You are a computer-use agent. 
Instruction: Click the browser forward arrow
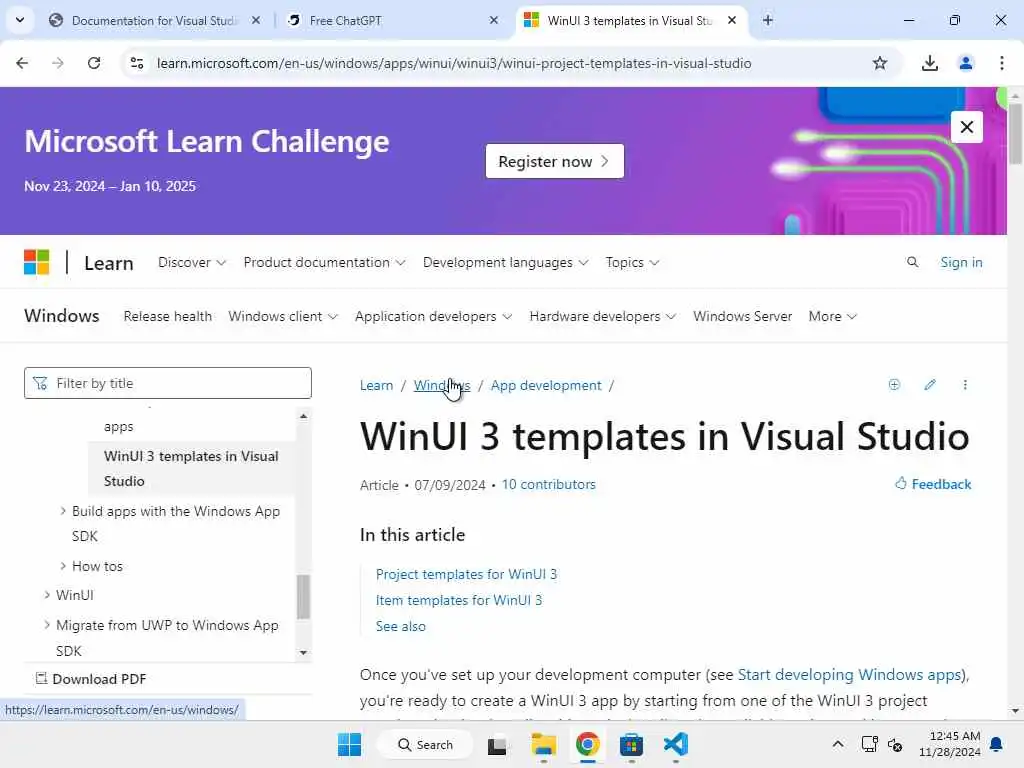coord(57,63)
